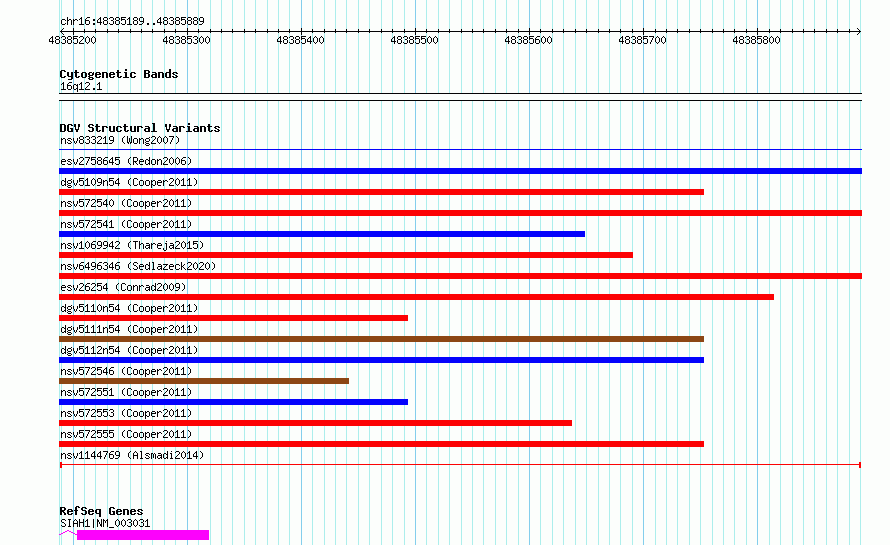The width and height of the screenshot is (890, 545).
Task: Select the 16q12.1 band label
Action: [81, 86]
